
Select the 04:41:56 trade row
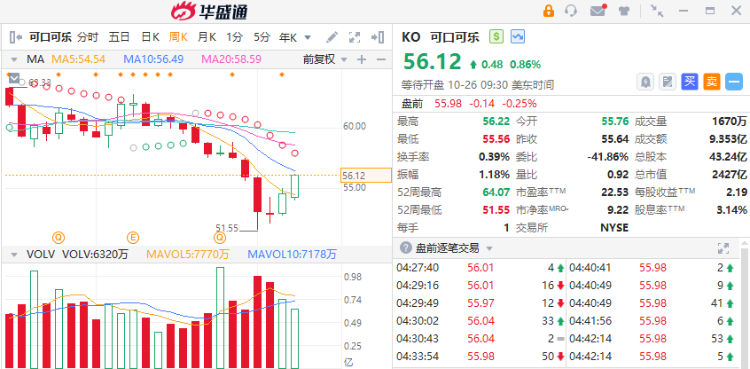653,321
